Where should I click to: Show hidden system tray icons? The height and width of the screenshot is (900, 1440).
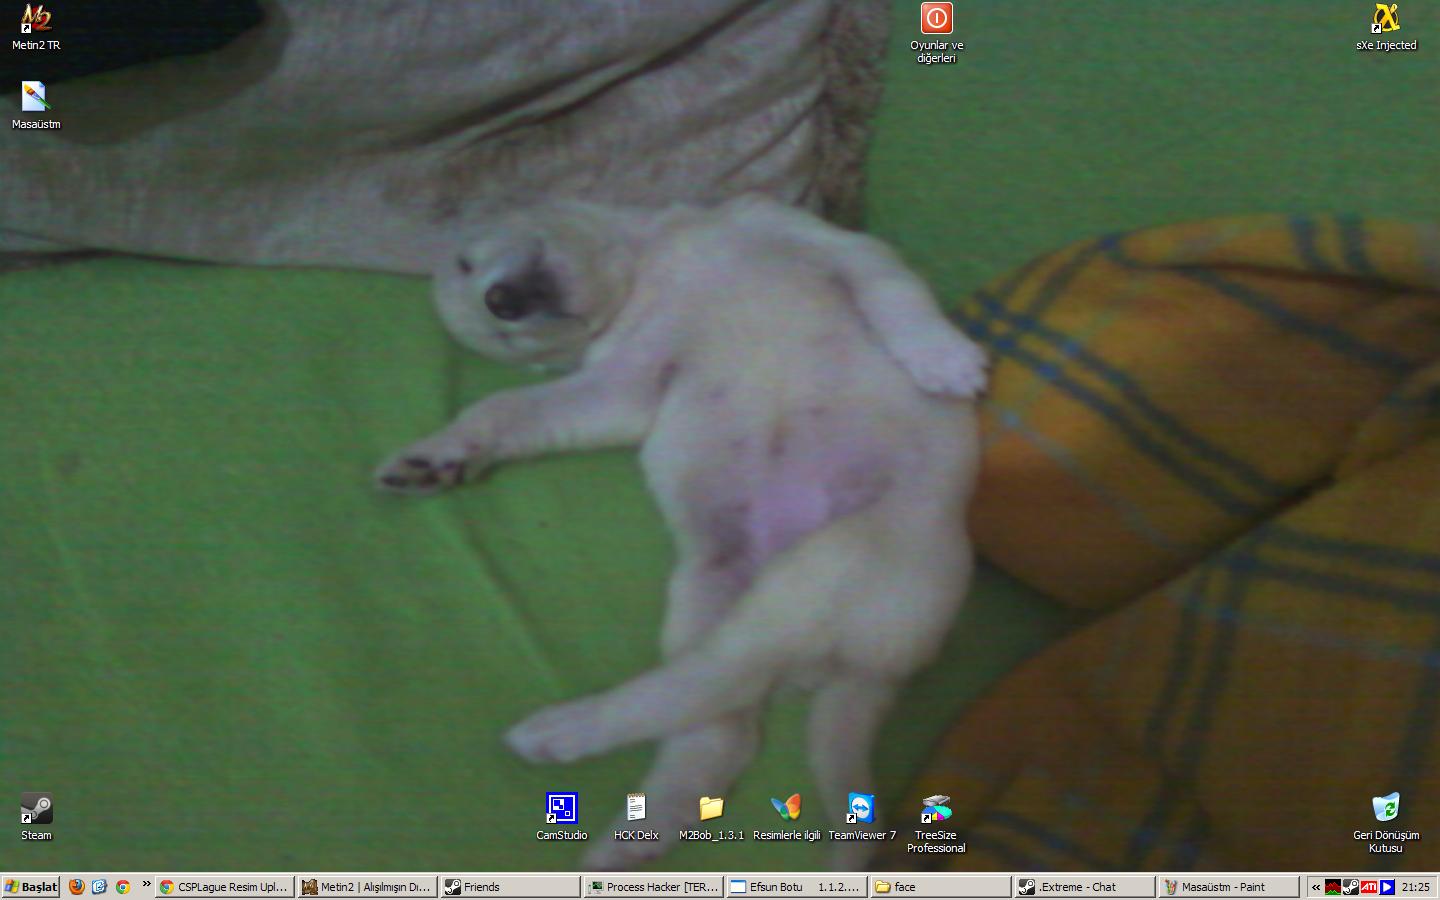(x=1316, y=887)
